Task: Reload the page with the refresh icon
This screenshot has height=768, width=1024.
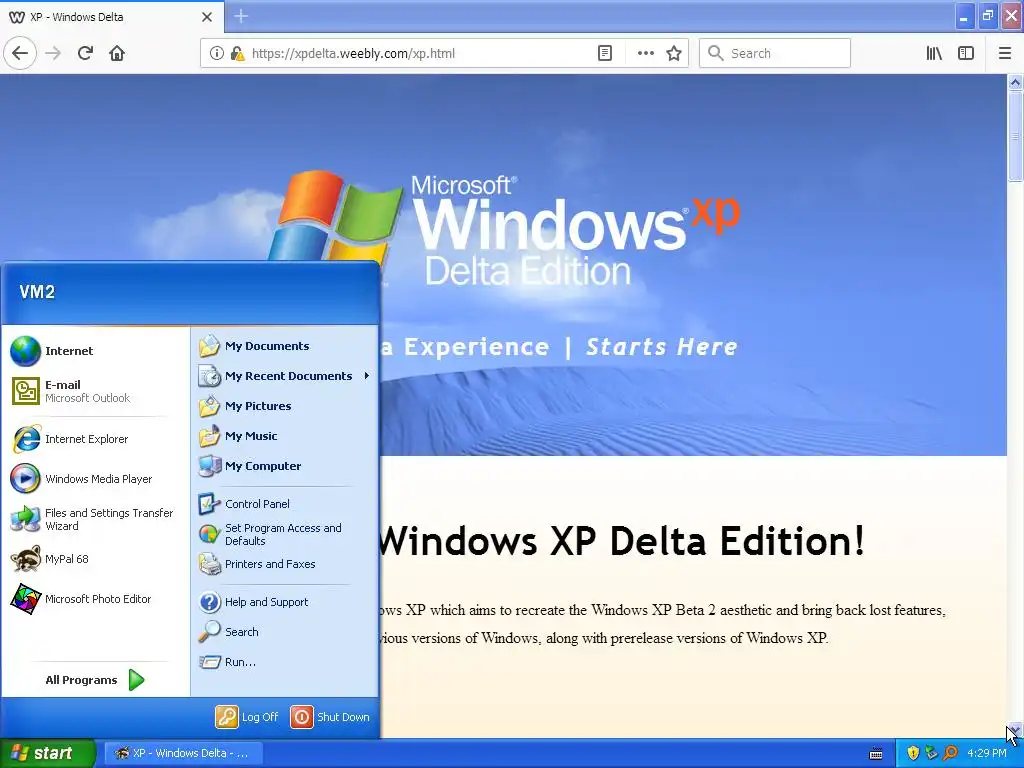Action: tap(85, 53)
